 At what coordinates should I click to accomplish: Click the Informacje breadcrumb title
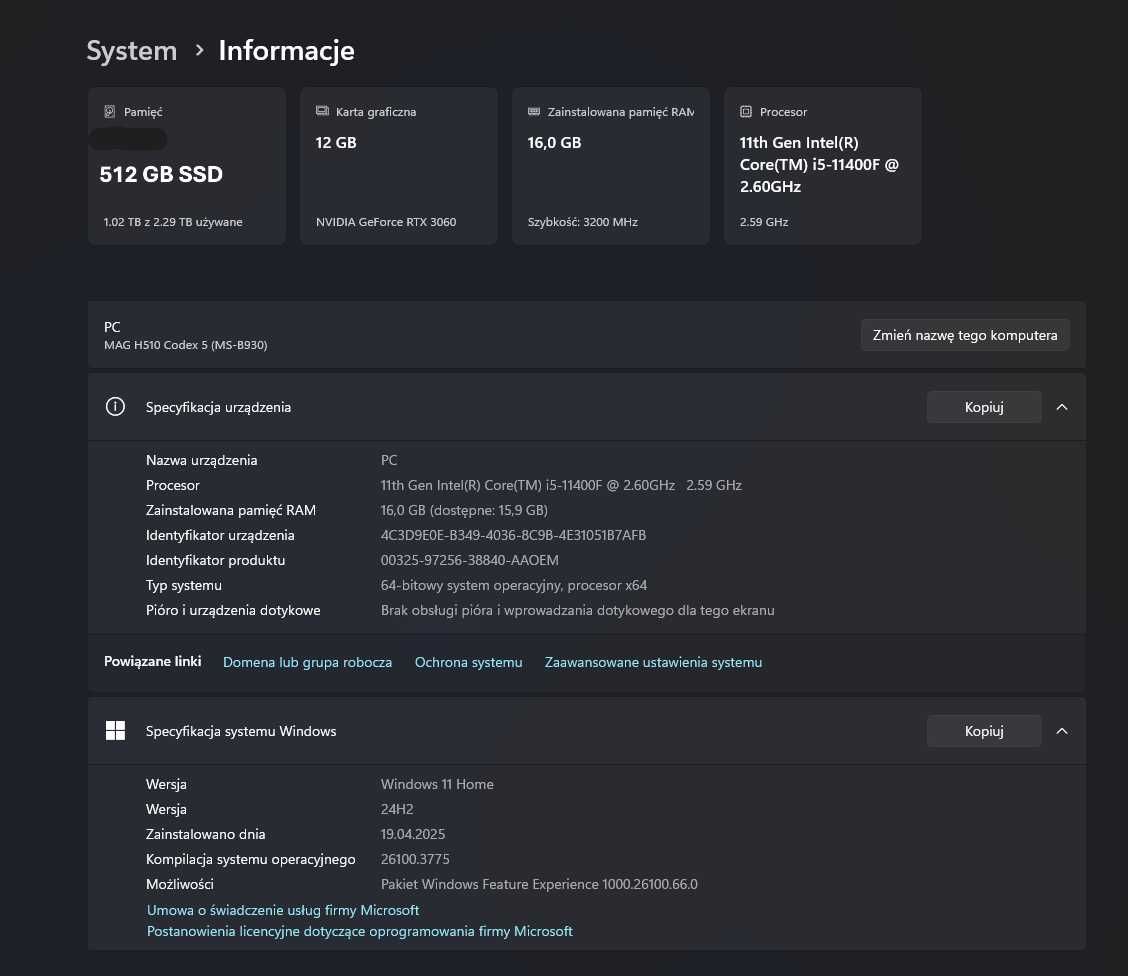pos(286,51)
